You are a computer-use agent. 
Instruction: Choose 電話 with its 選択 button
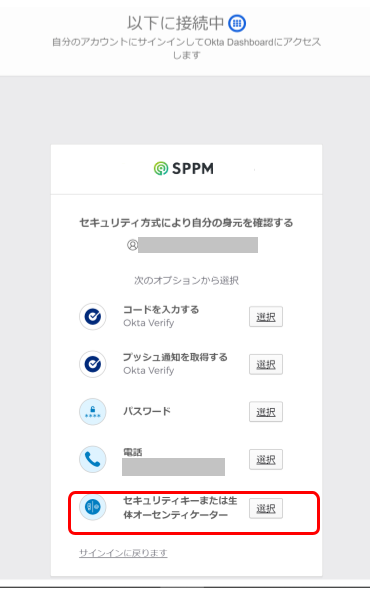click(266, 460)
